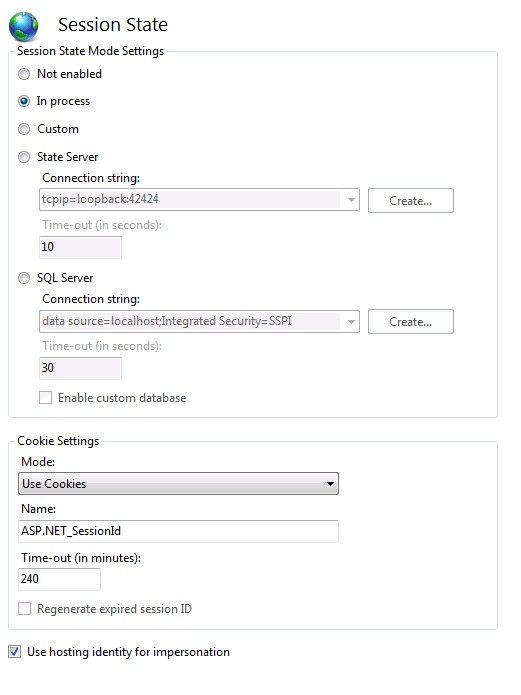Click the cookie time-out field showing 240

tap(59, 579)
